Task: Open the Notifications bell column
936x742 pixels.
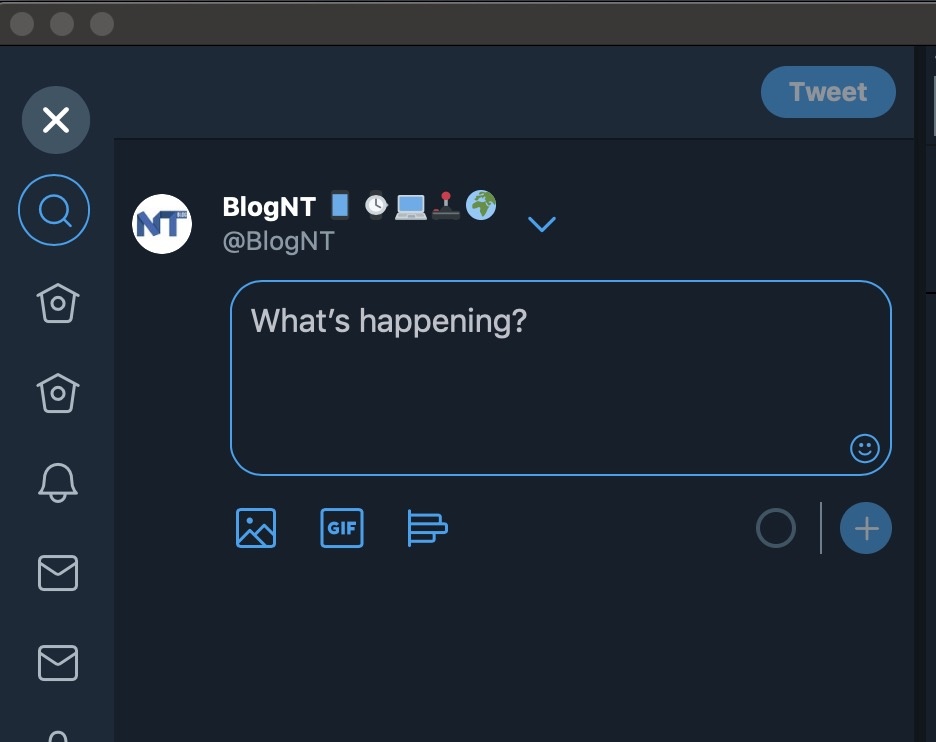Action: point(57,482)
